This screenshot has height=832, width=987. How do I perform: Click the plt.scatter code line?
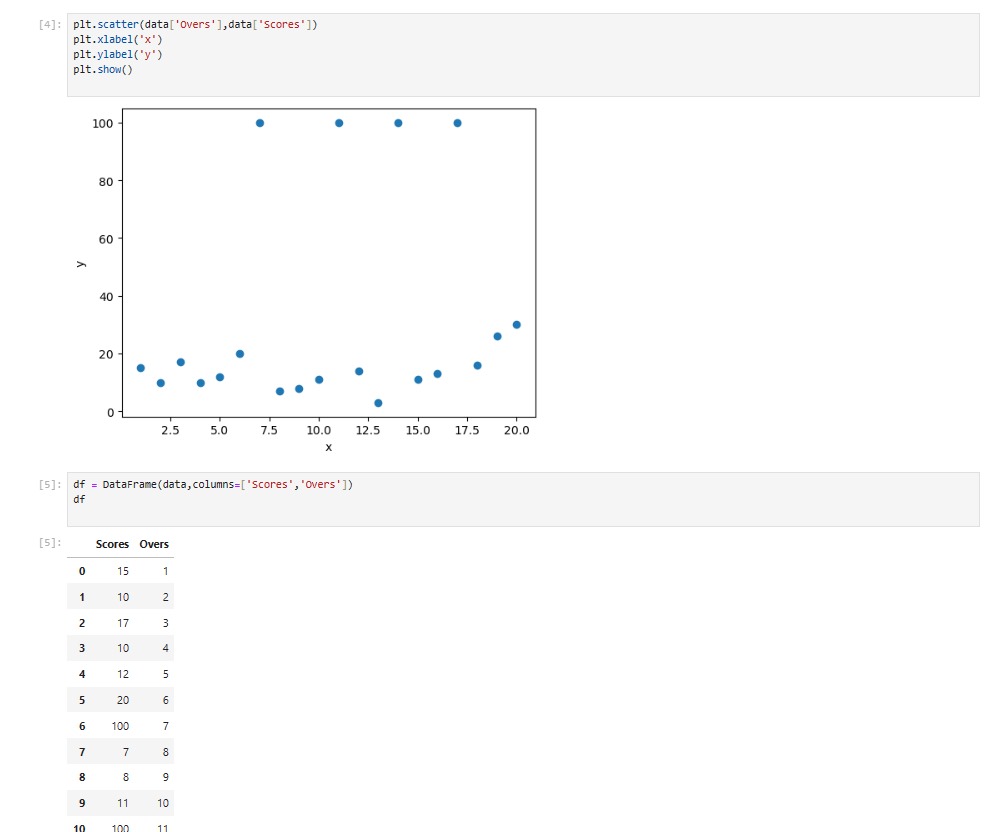[195, 25]
